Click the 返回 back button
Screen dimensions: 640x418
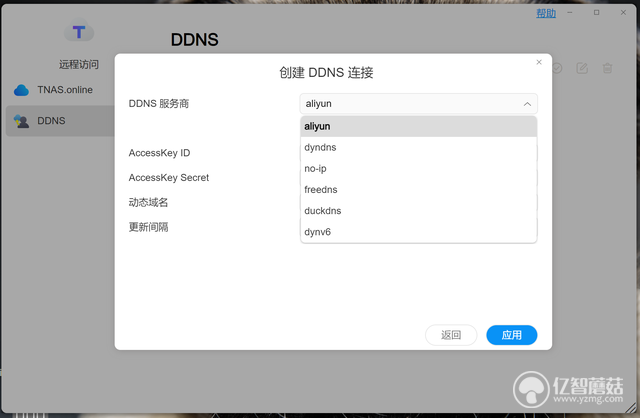point(451,335)
